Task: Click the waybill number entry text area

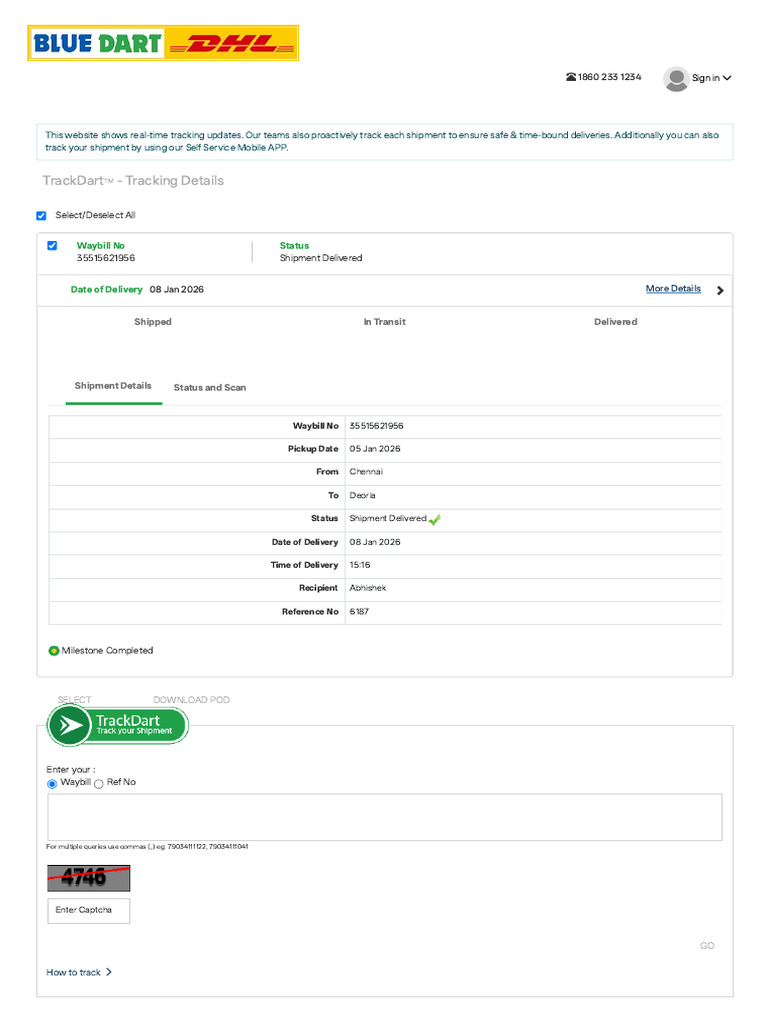Action: coord(385,817)
